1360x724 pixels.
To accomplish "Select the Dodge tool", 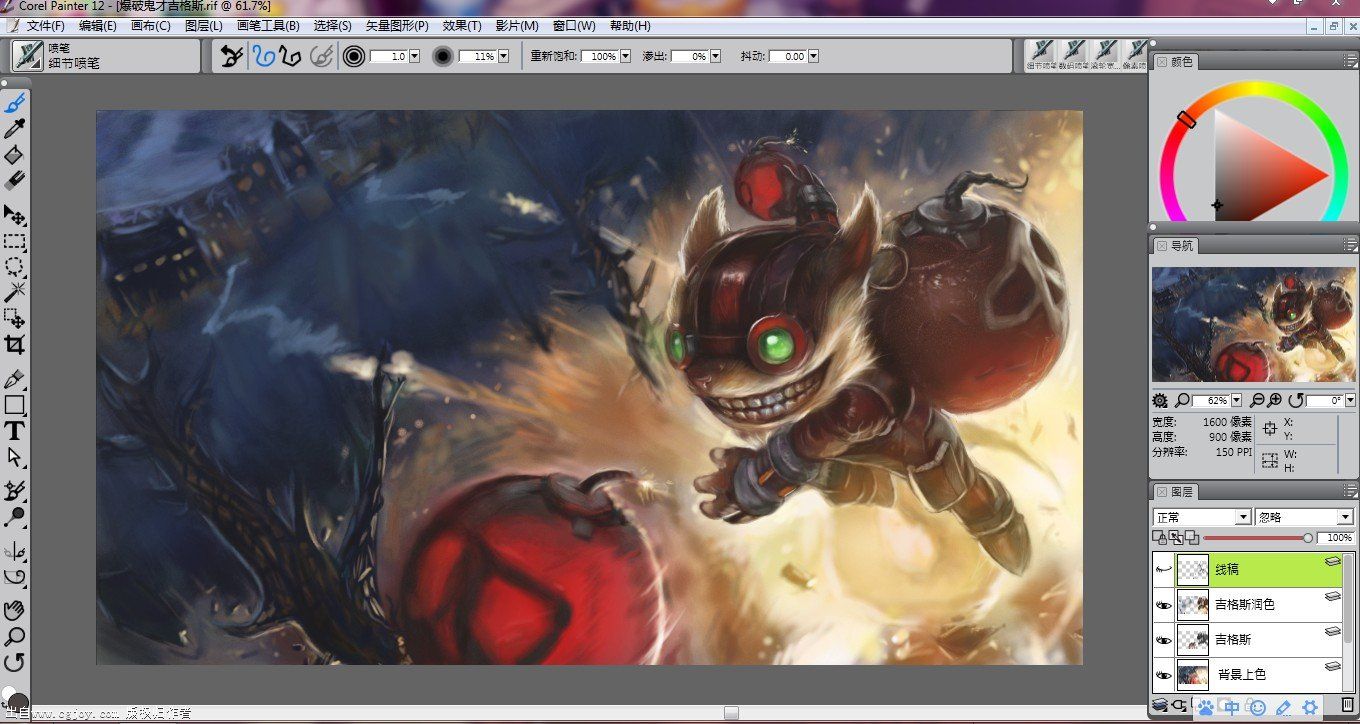I will (x=14, y=517).
